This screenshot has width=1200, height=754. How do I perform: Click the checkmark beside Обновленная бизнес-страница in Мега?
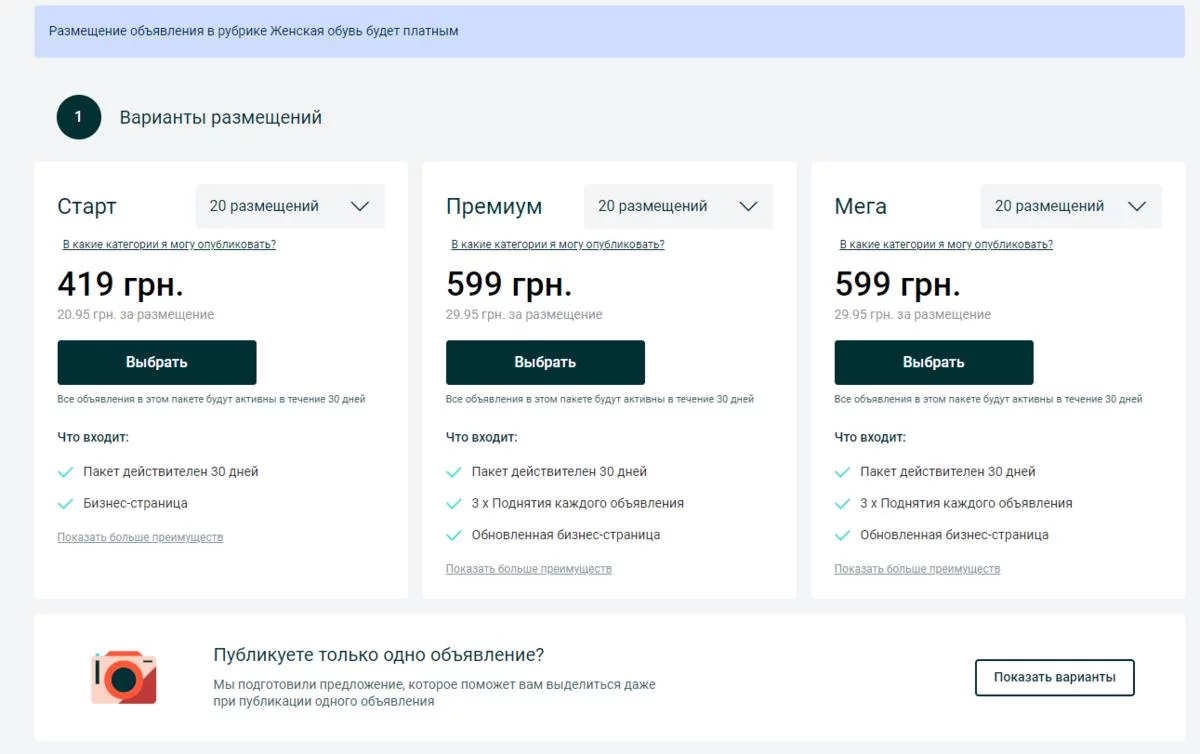[843, 535]
